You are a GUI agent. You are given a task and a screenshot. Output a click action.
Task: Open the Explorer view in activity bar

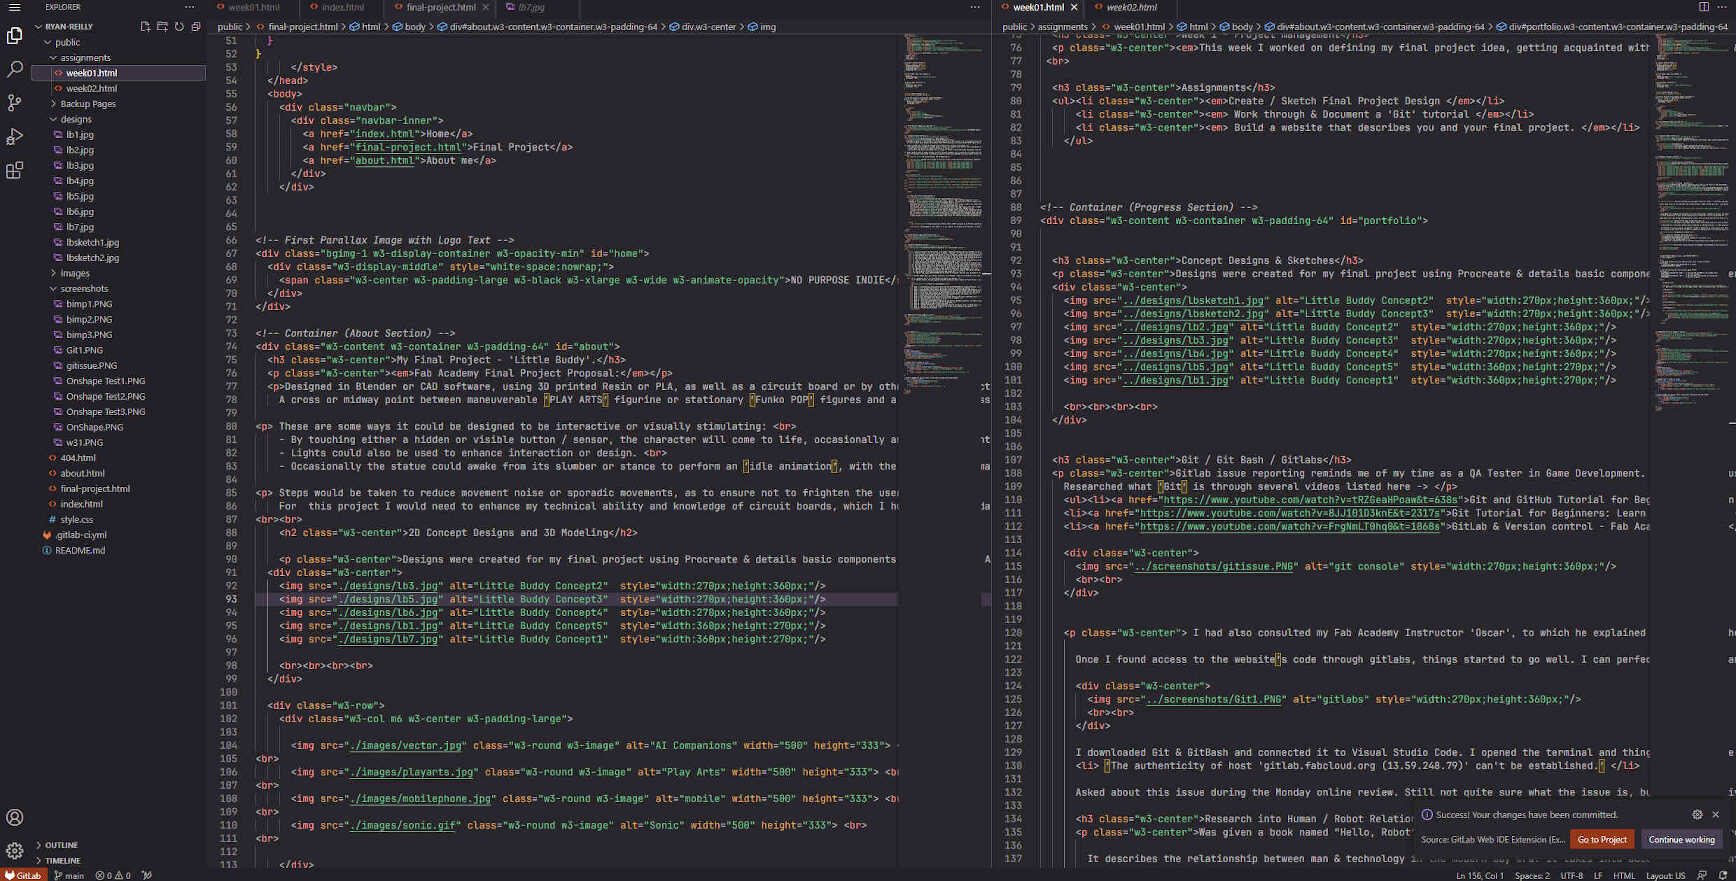coord(14,36)
